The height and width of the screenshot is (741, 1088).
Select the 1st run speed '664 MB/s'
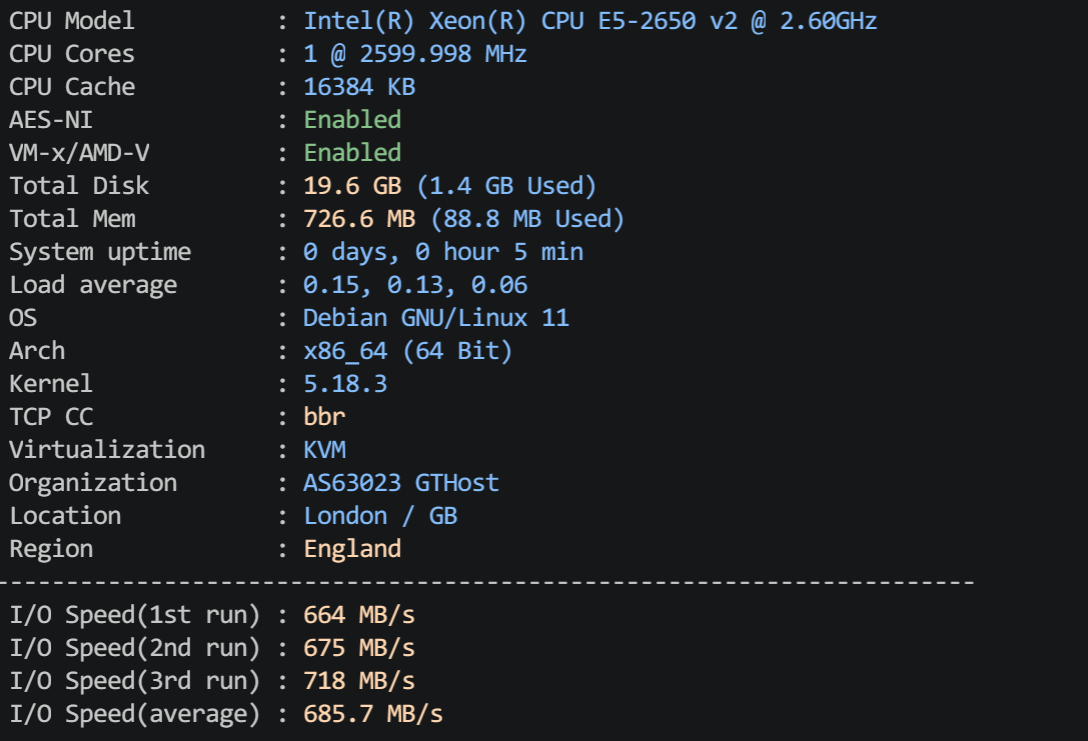tap(359, 615)
